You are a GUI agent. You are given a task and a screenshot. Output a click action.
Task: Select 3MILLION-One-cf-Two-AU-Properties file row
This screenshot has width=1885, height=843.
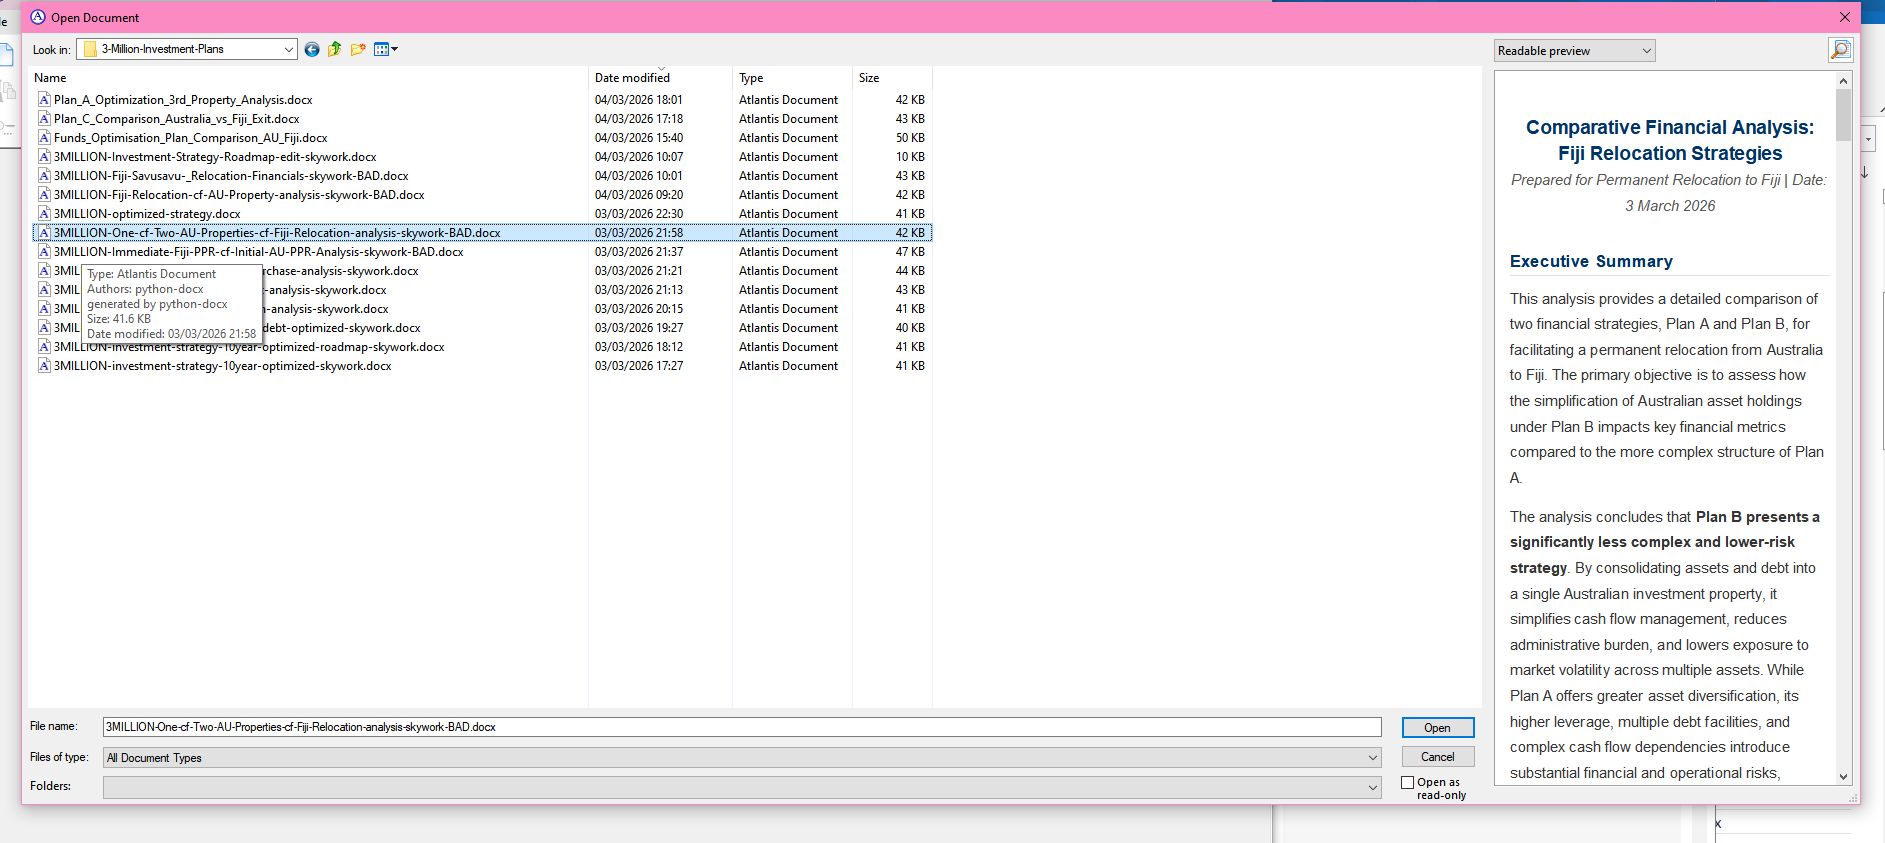(482, 233)
